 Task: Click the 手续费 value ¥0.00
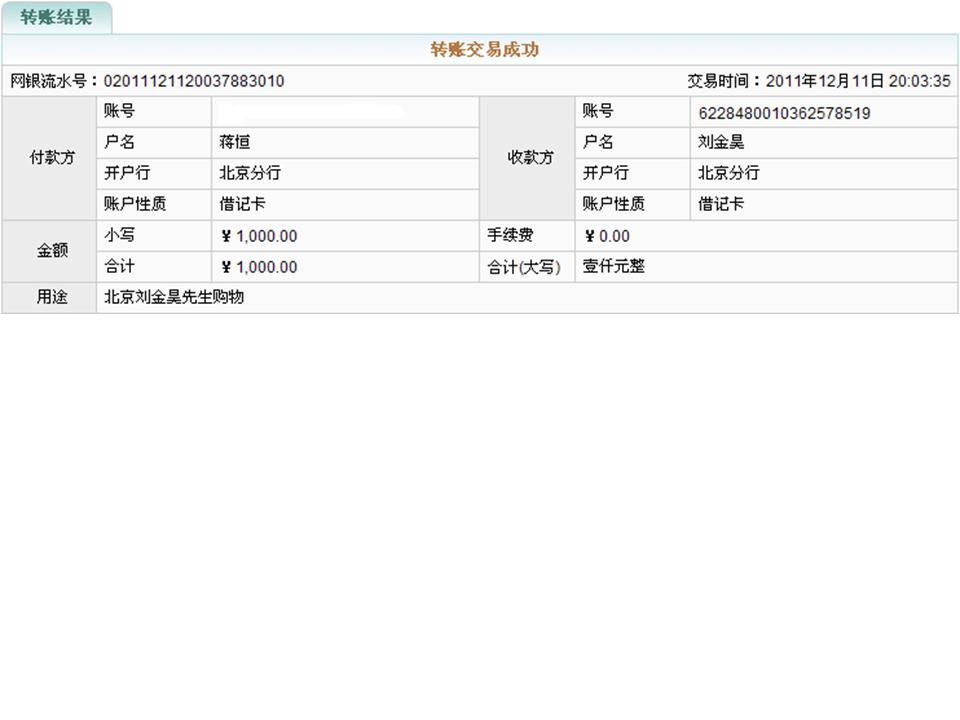click(x=607, y=237)
